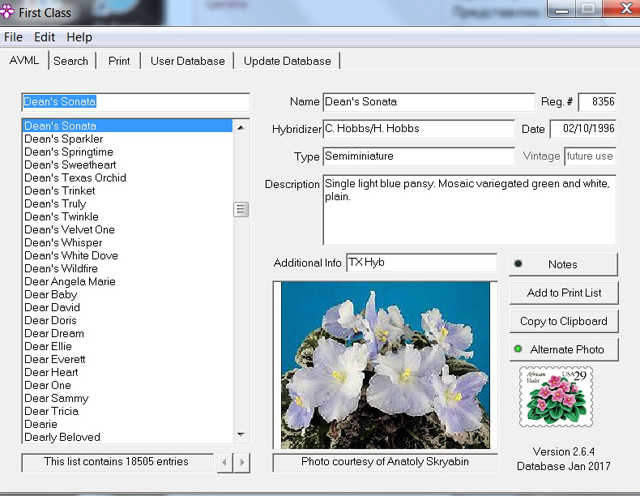The width and height of the screenshot is (640, 496).
Task: Click the Vintage future use field
Action: pyautogui.click(x=590, y=156)
